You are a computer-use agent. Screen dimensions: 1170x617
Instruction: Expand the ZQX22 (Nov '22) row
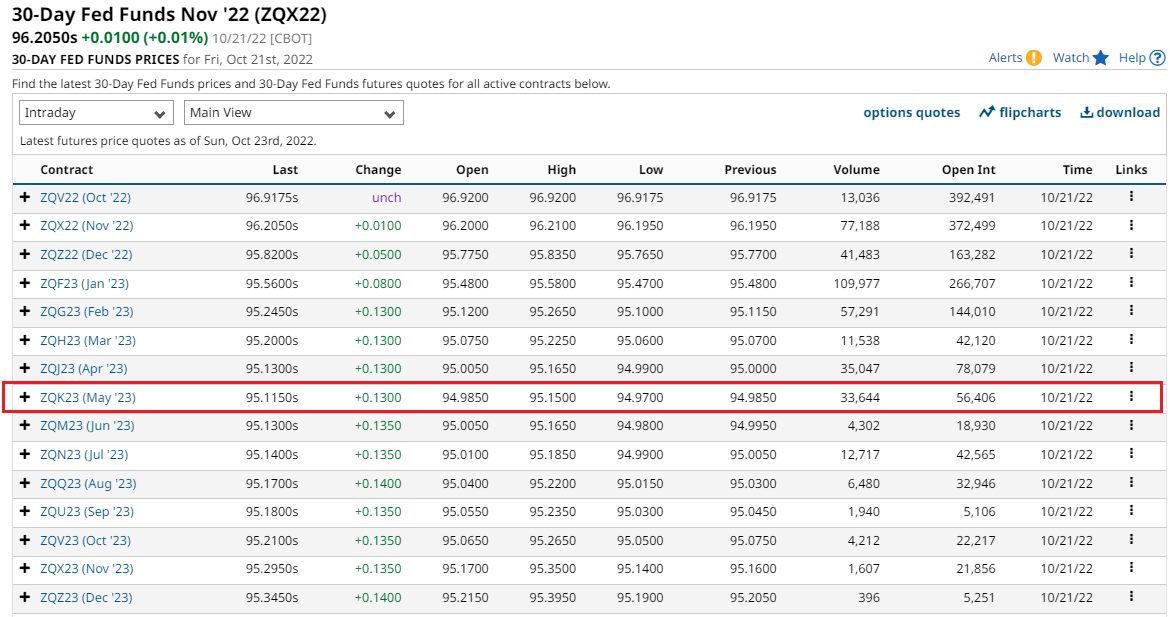(x=25, y=226)
